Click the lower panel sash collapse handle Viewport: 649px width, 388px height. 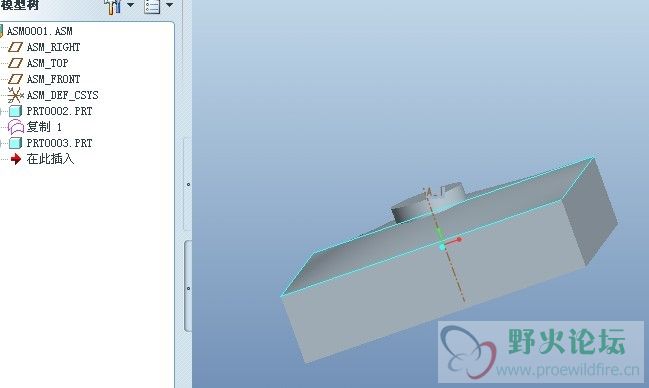pyautogui.click(x=188, y=287)
